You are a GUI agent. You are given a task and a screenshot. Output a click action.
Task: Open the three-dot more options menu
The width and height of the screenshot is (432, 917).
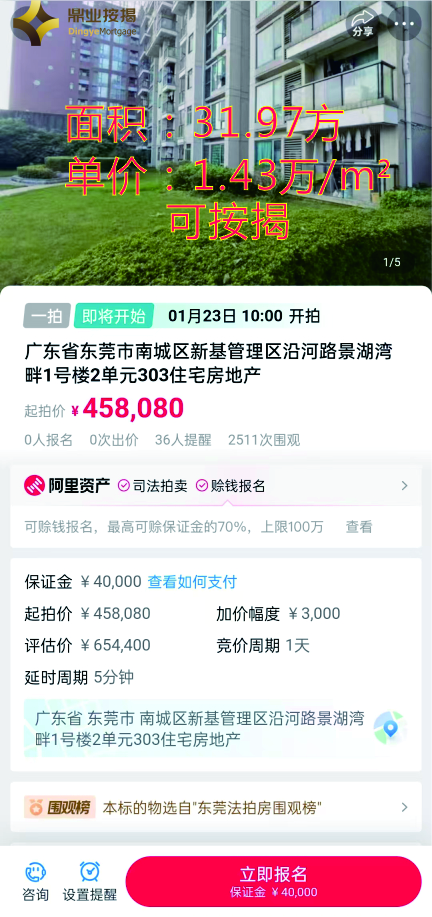click(x=404, y=24)
